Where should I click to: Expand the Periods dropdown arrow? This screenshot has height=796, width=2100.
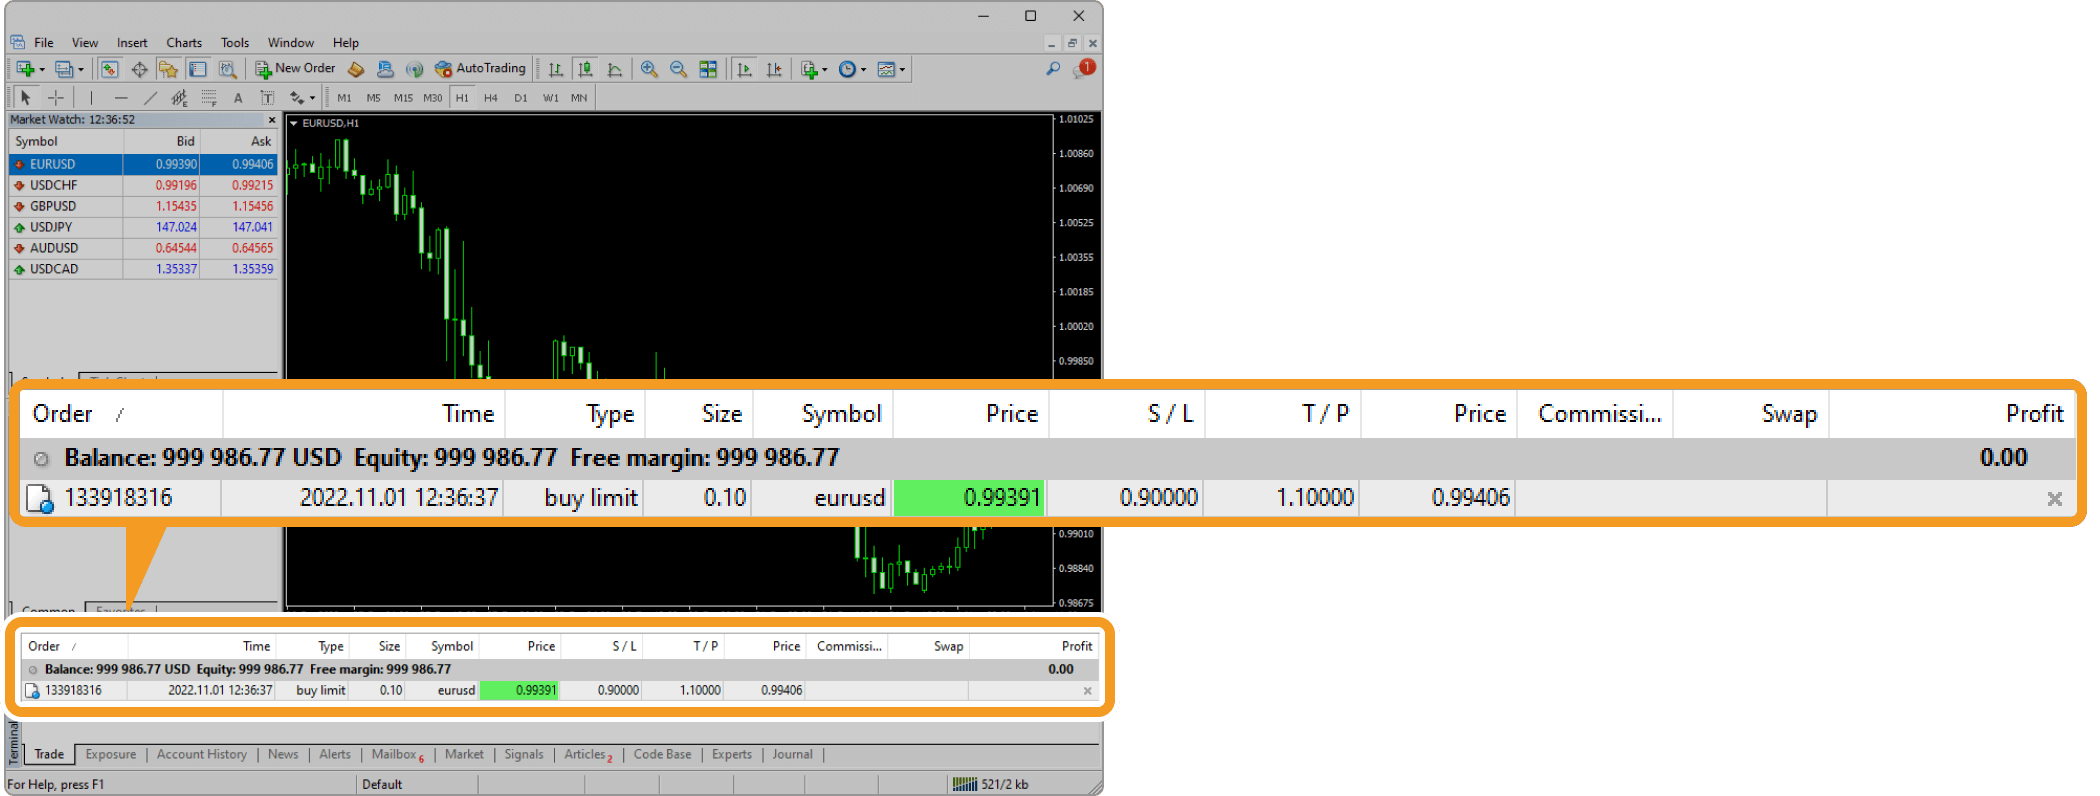click(x=863, y=70)
